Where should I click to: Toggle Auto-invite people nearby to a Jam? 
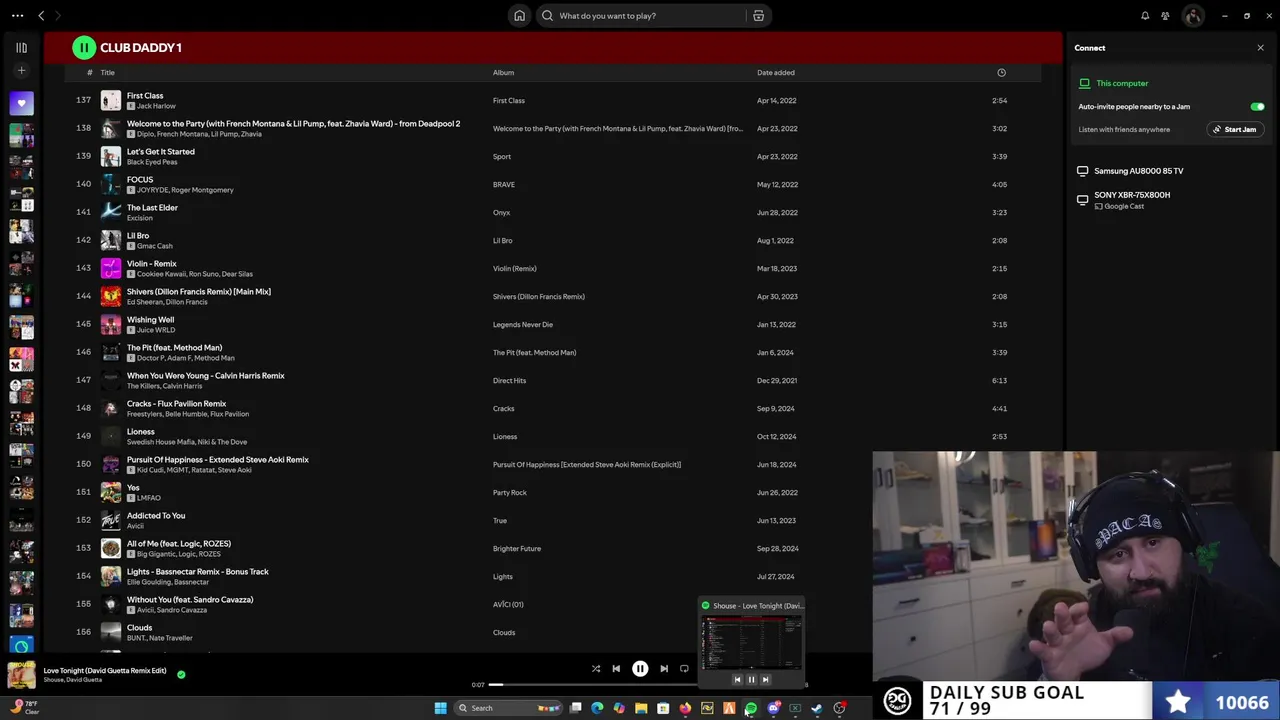click(1257, 107)
